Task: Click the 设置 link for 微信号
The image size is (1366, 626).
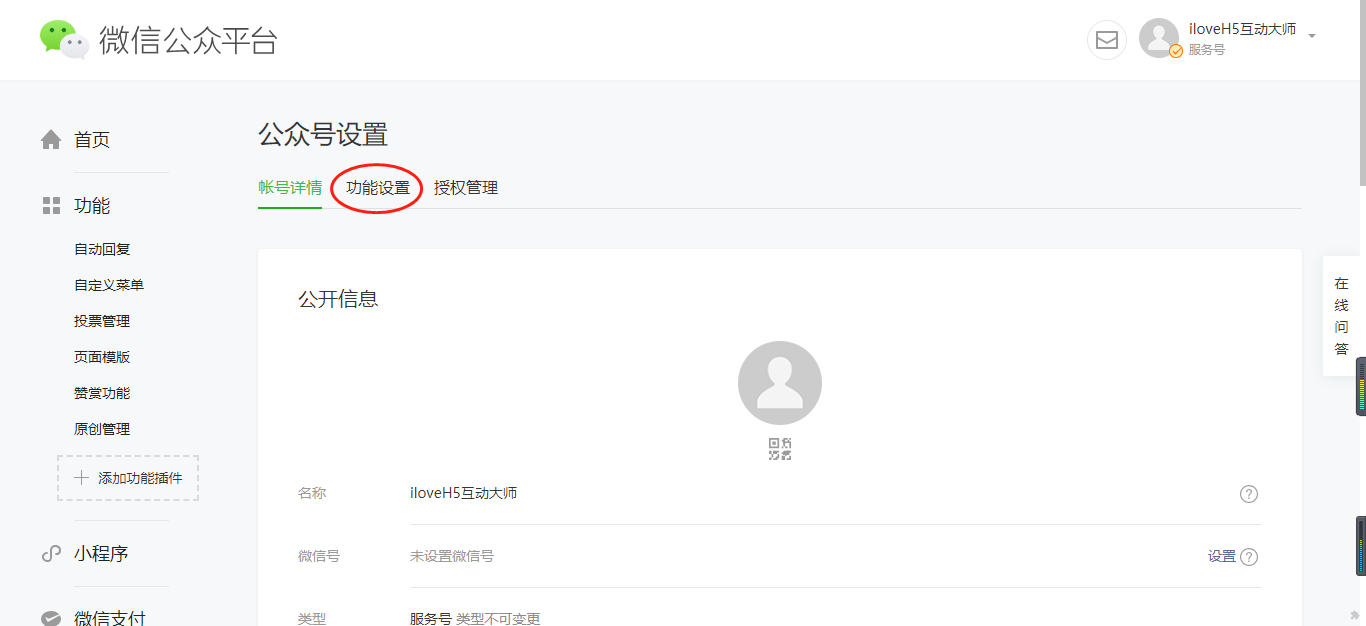Action: [1222, 557]
